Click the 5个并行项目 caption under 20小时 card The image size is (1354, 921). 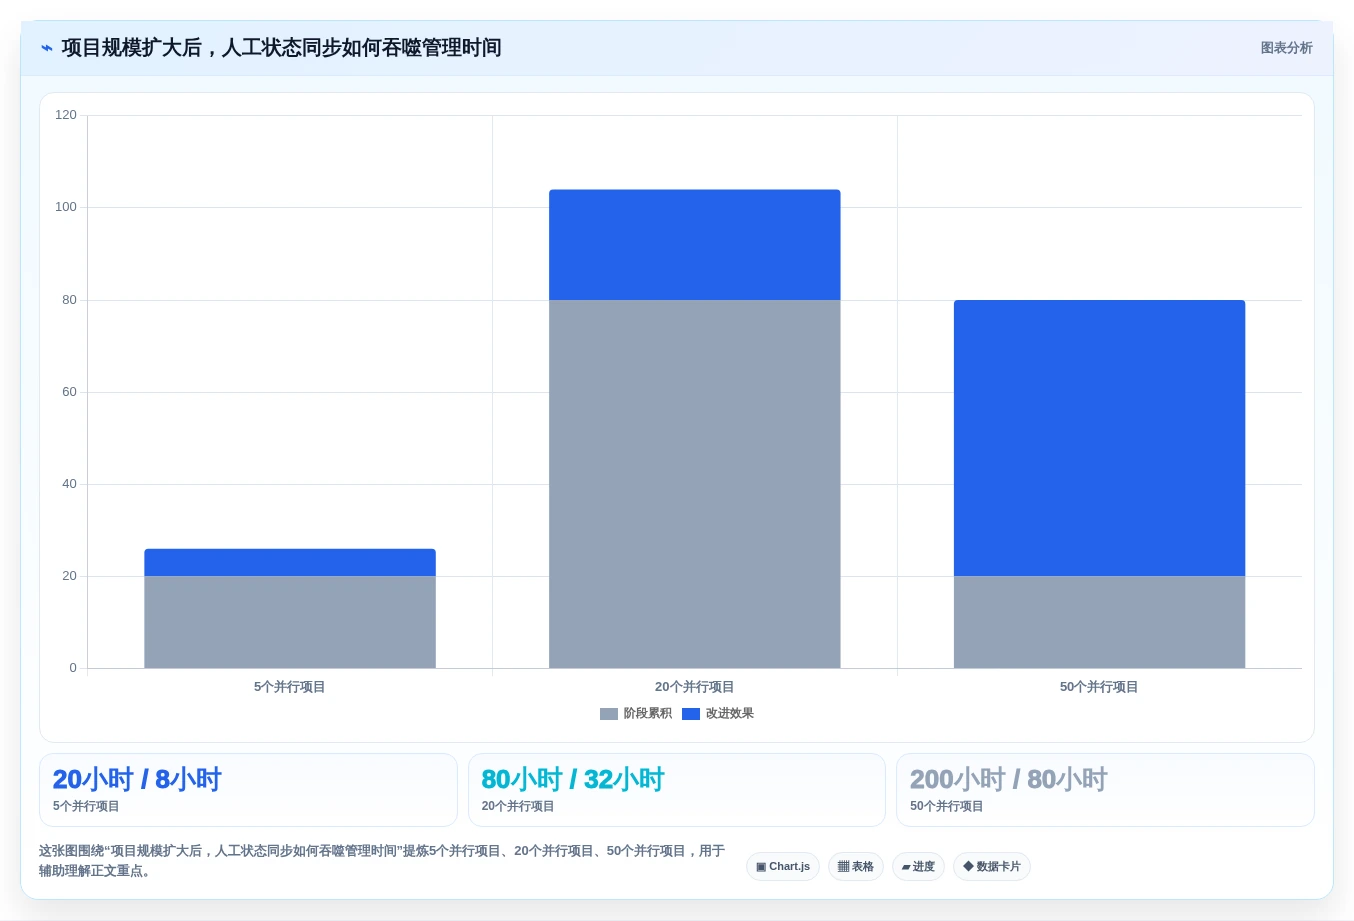86,806
